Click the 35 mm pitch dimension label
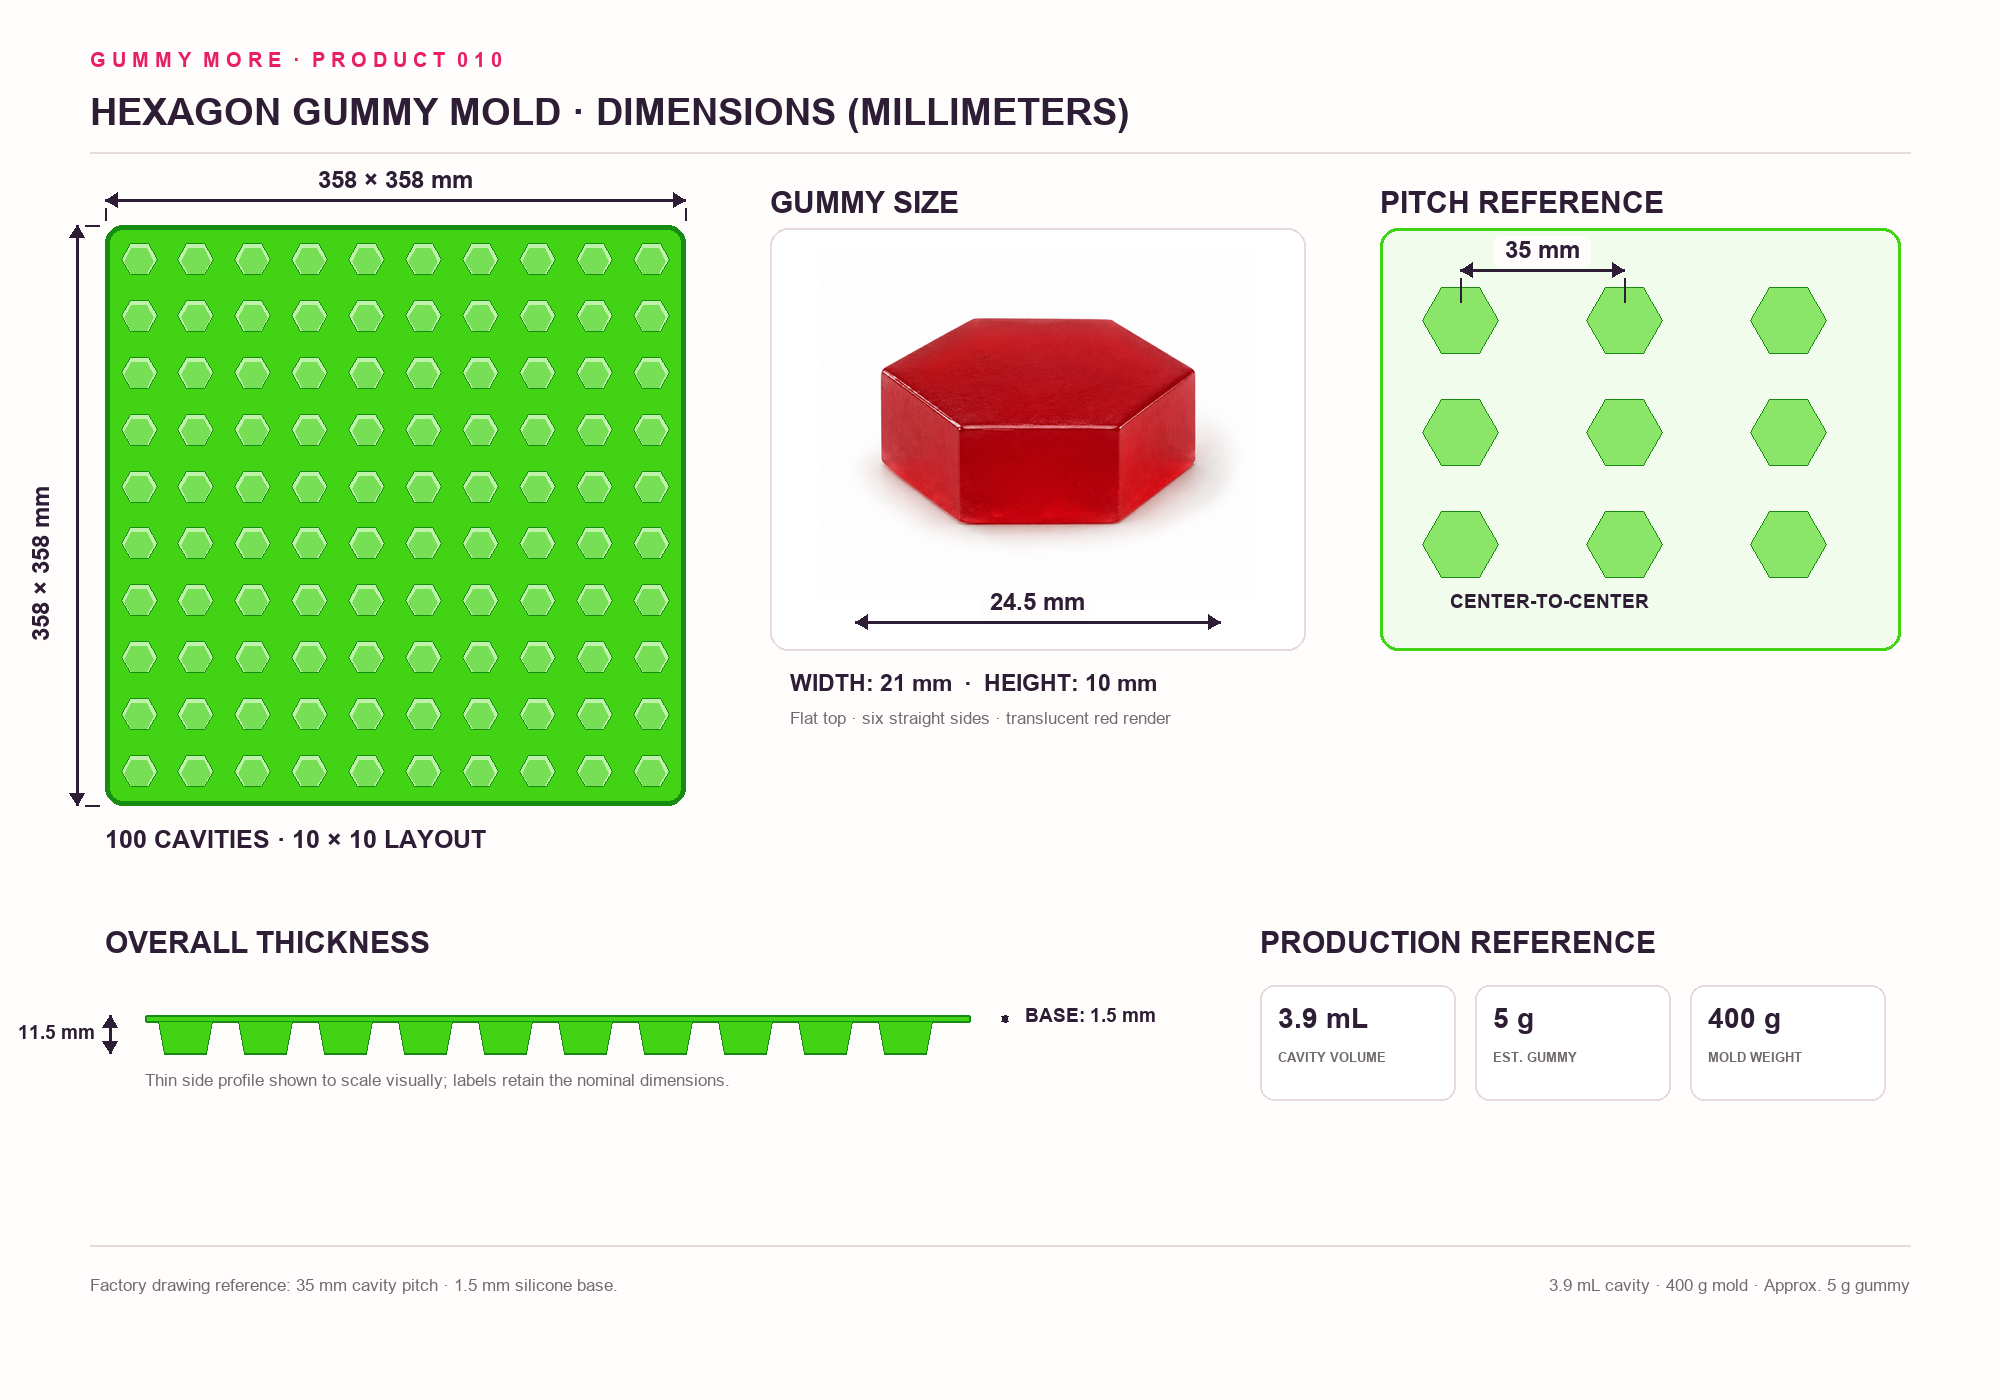 click(x=1542, y=250)
